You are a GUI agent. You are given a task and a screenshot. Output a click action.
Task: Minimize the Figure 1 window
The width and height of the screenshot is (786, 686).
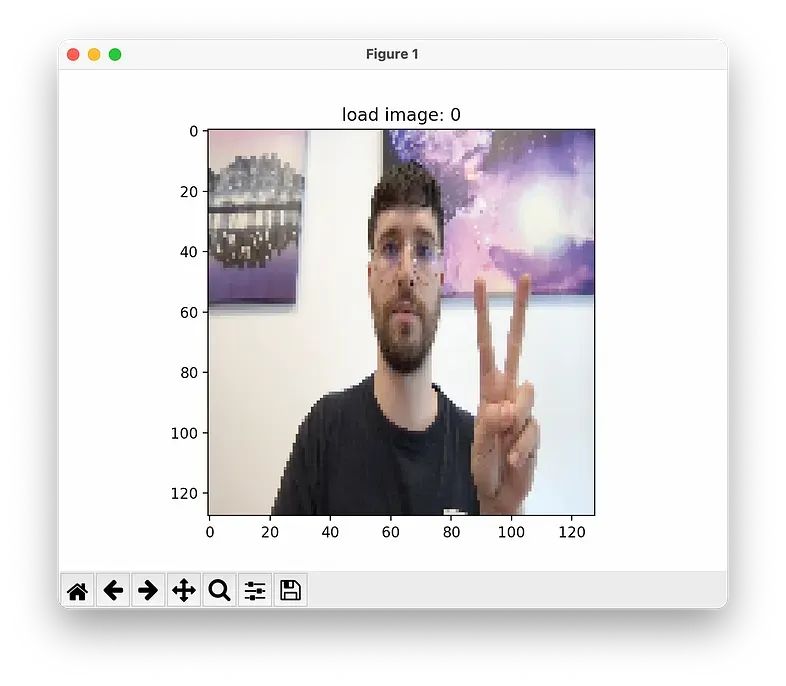click(94, 54)
